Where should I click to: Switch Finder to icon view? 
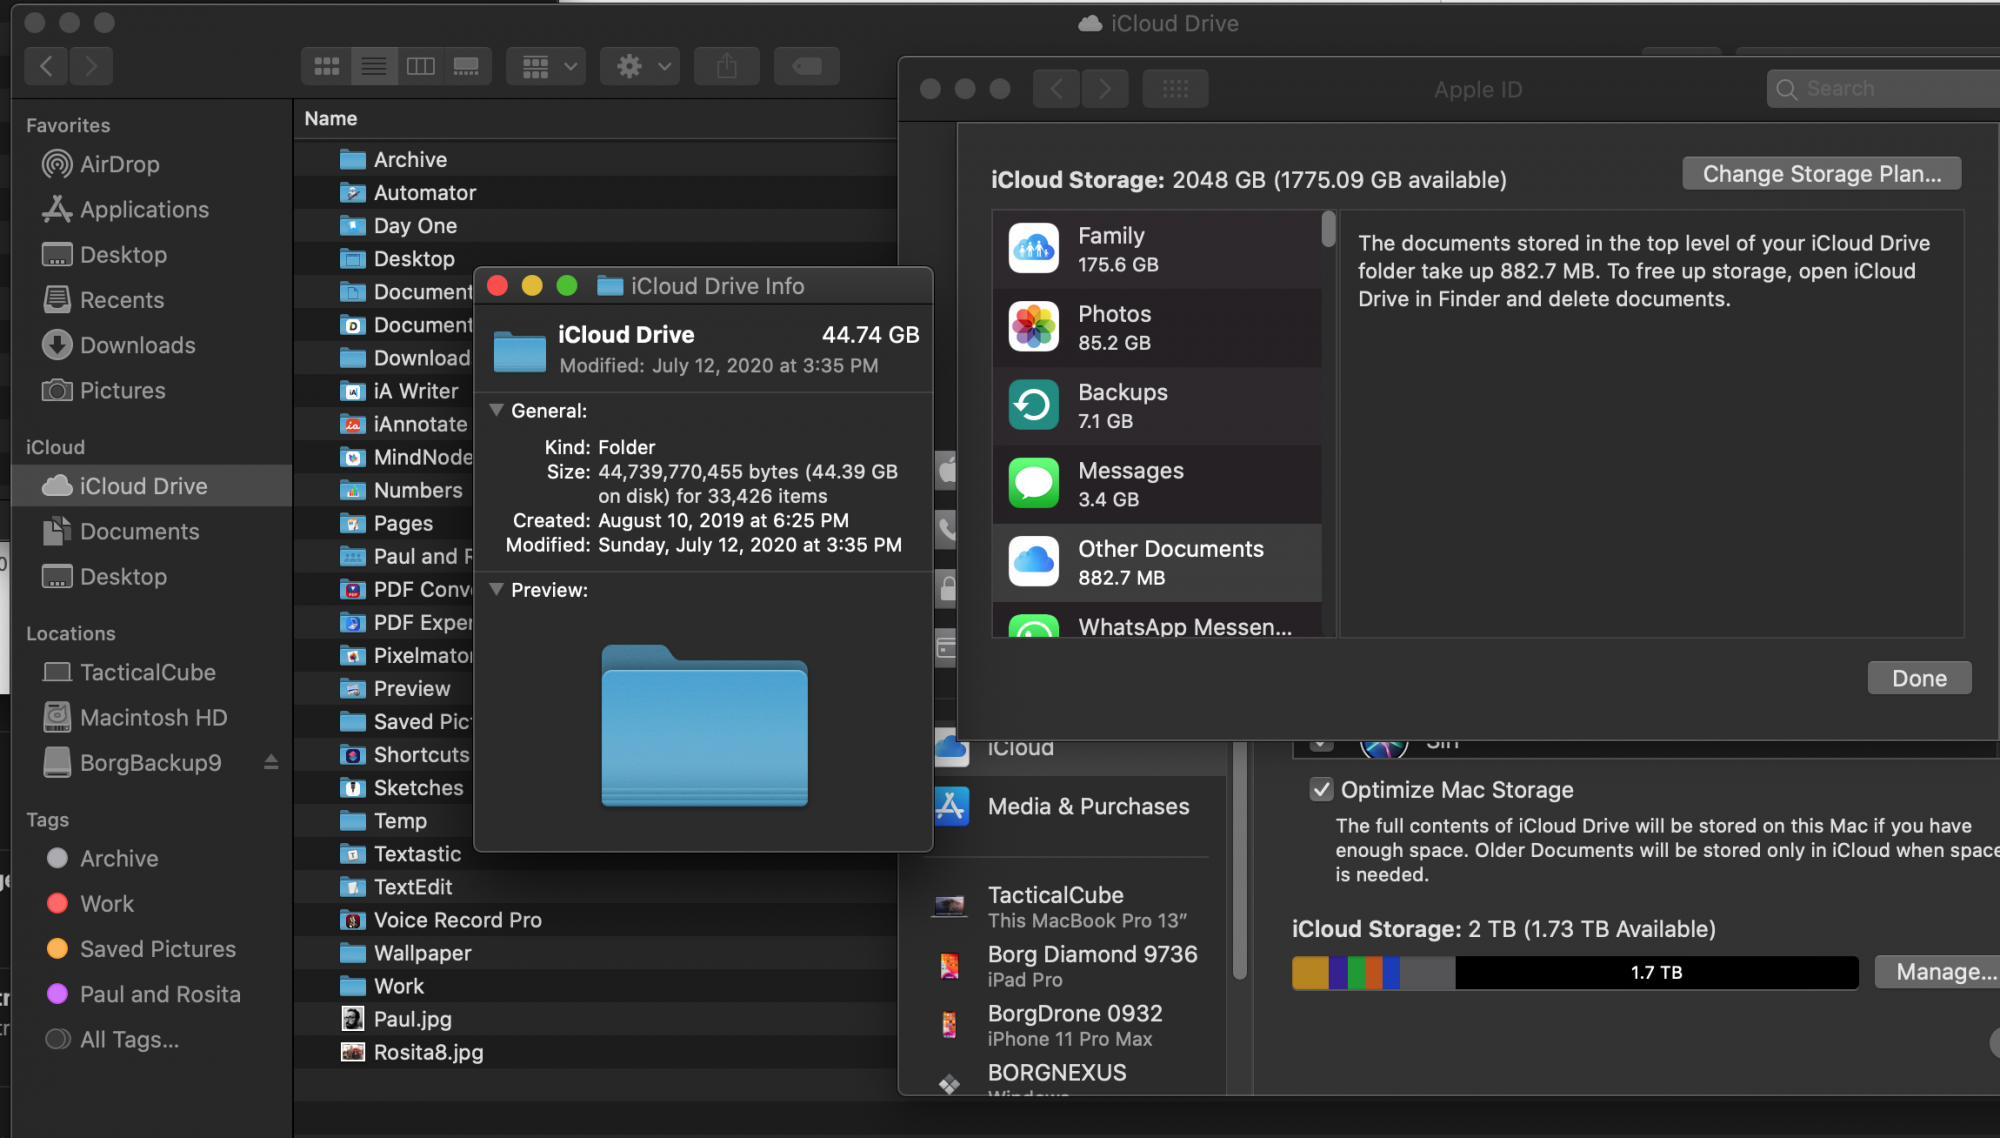(326, 66)
